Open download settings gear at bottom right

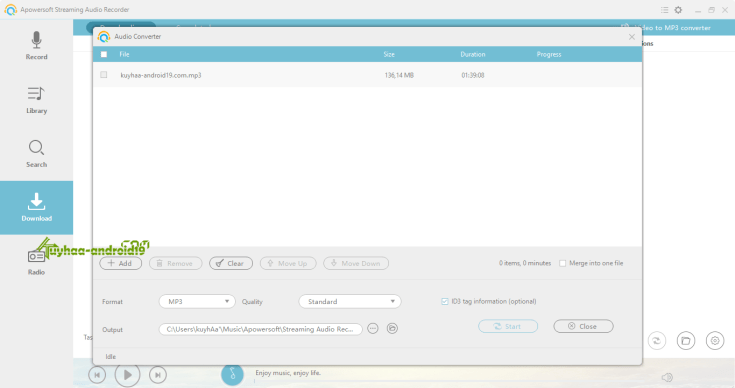tap(715, 341)
